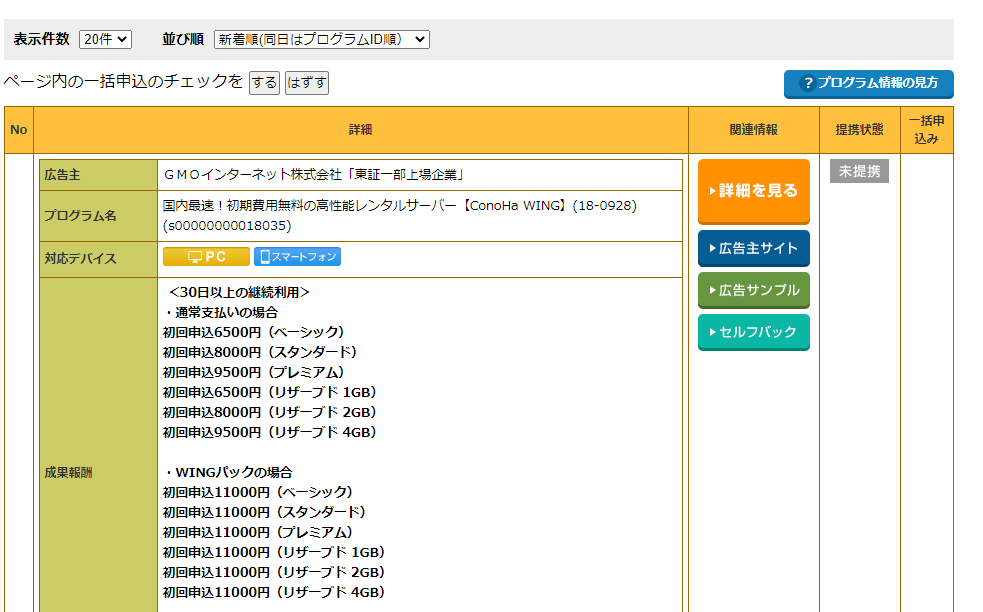Click the No column header

pos(19,130)
